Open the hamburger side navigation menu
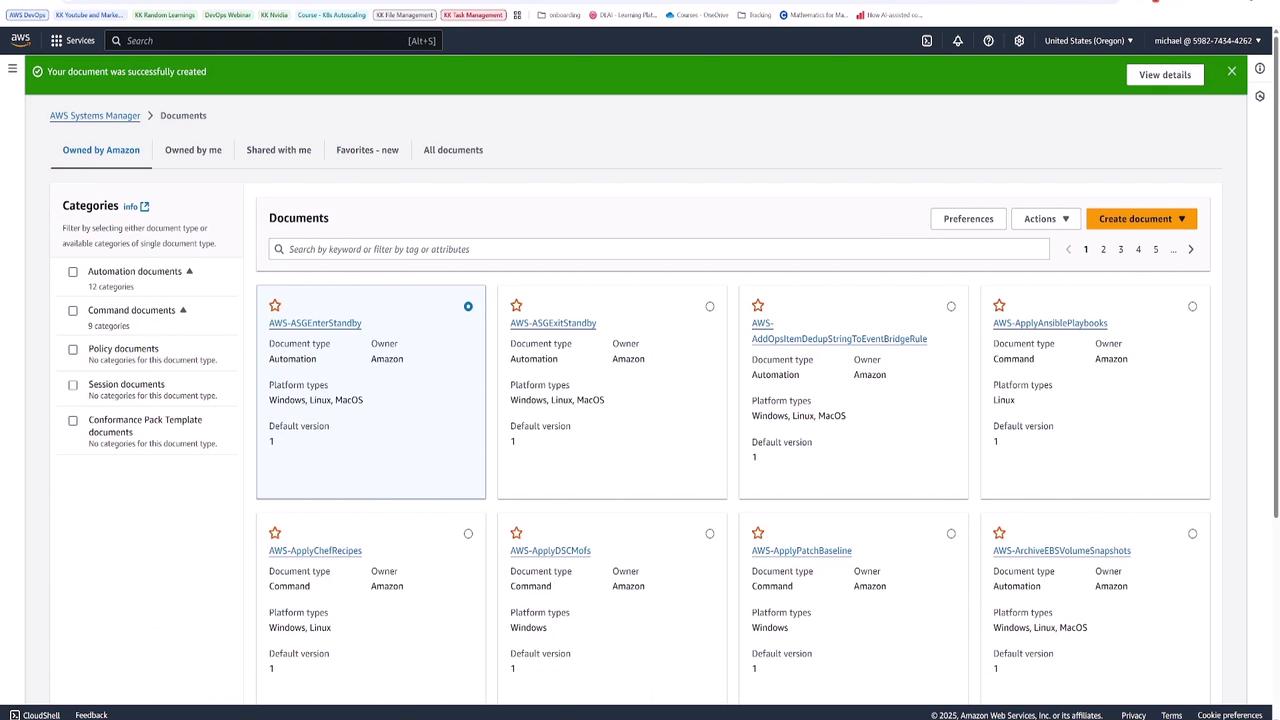Screen dimensions: 1280x720 (12, 68)
